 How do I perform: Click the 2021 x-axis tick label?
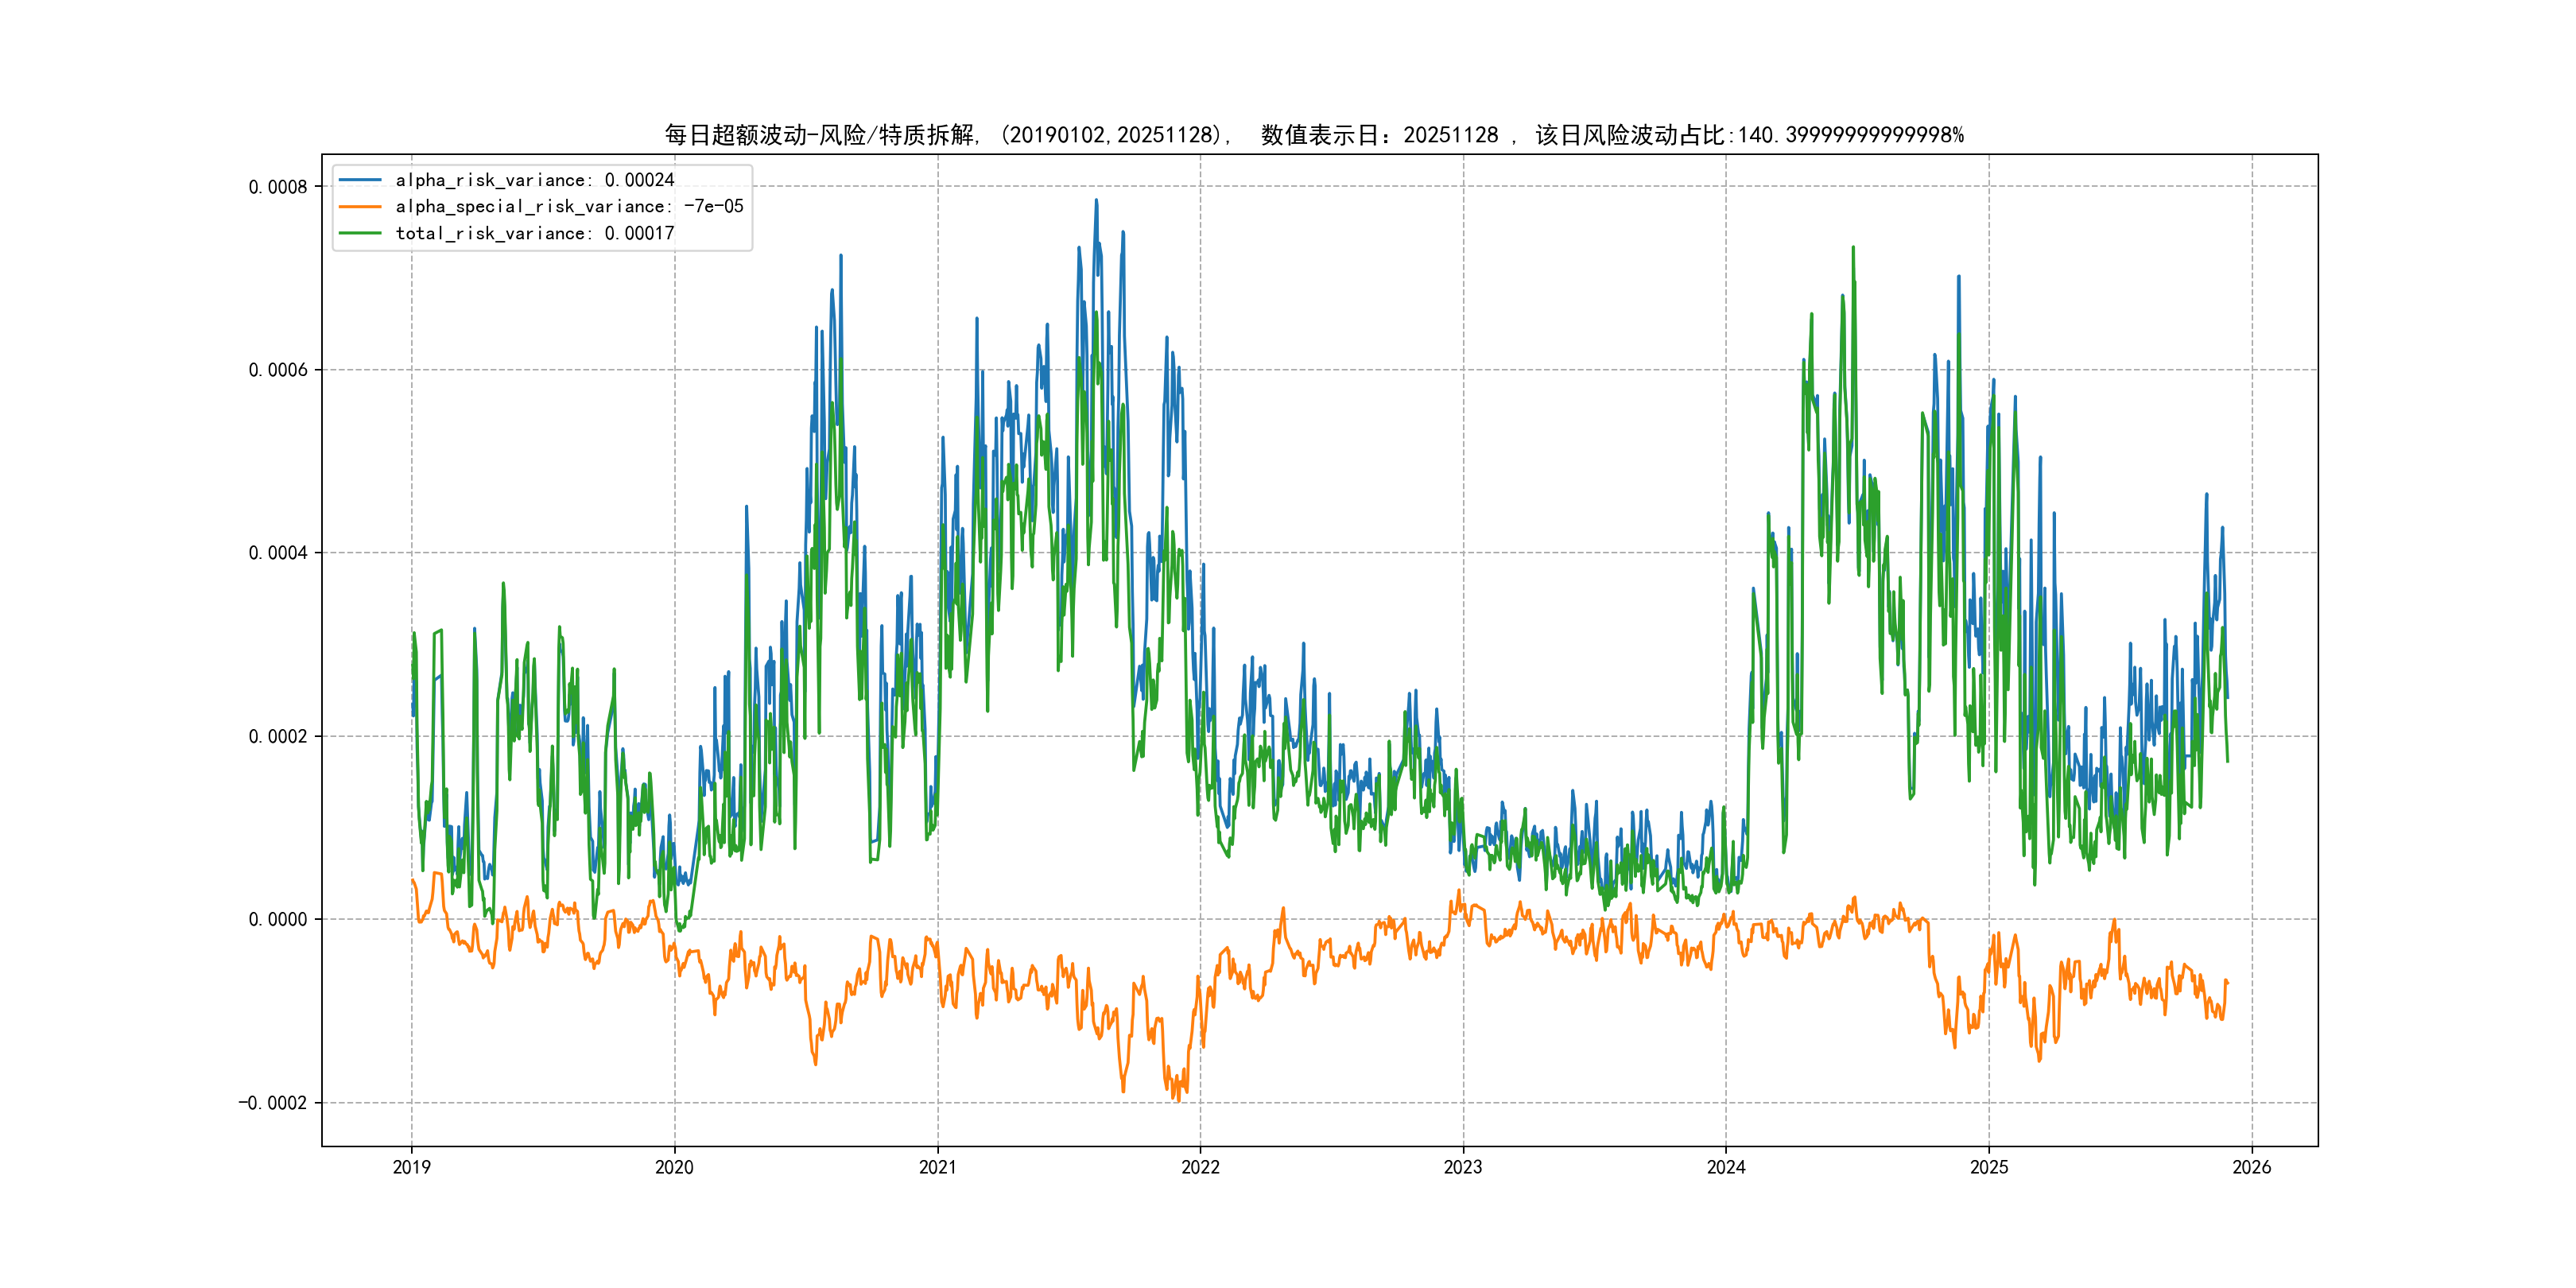[x=937, y=1167]
